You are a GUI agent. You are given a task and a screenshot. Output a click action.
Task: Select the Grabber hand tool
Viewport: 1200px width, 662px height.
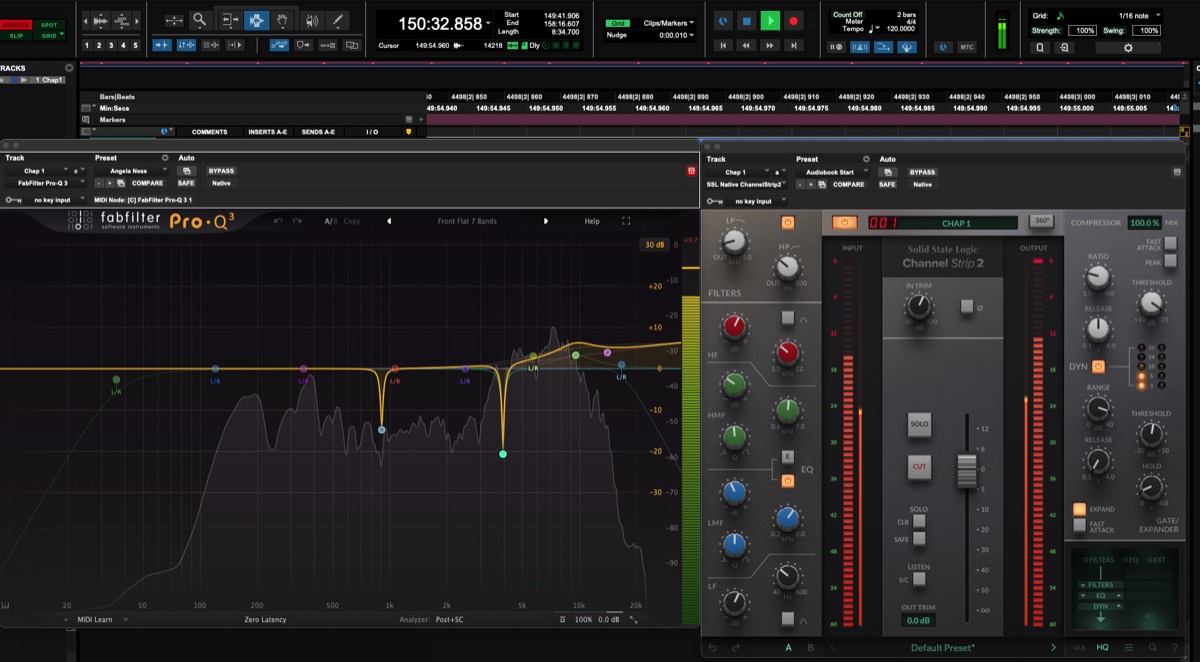coord(283,20)
